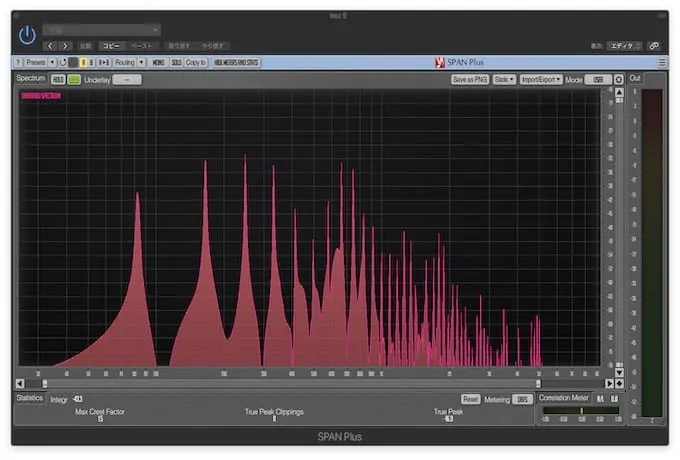Click the A to B copy button

[104, 62]
